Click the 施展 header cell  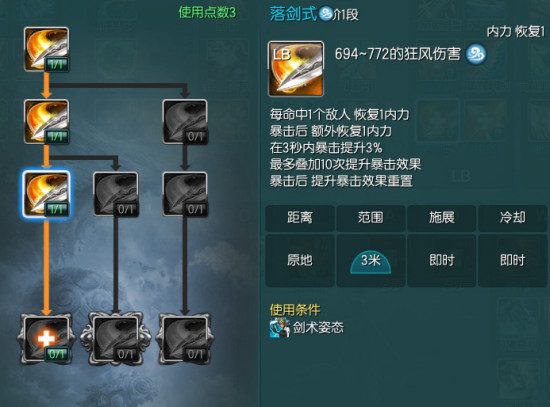pyautogui.click(x=442, y=218)
